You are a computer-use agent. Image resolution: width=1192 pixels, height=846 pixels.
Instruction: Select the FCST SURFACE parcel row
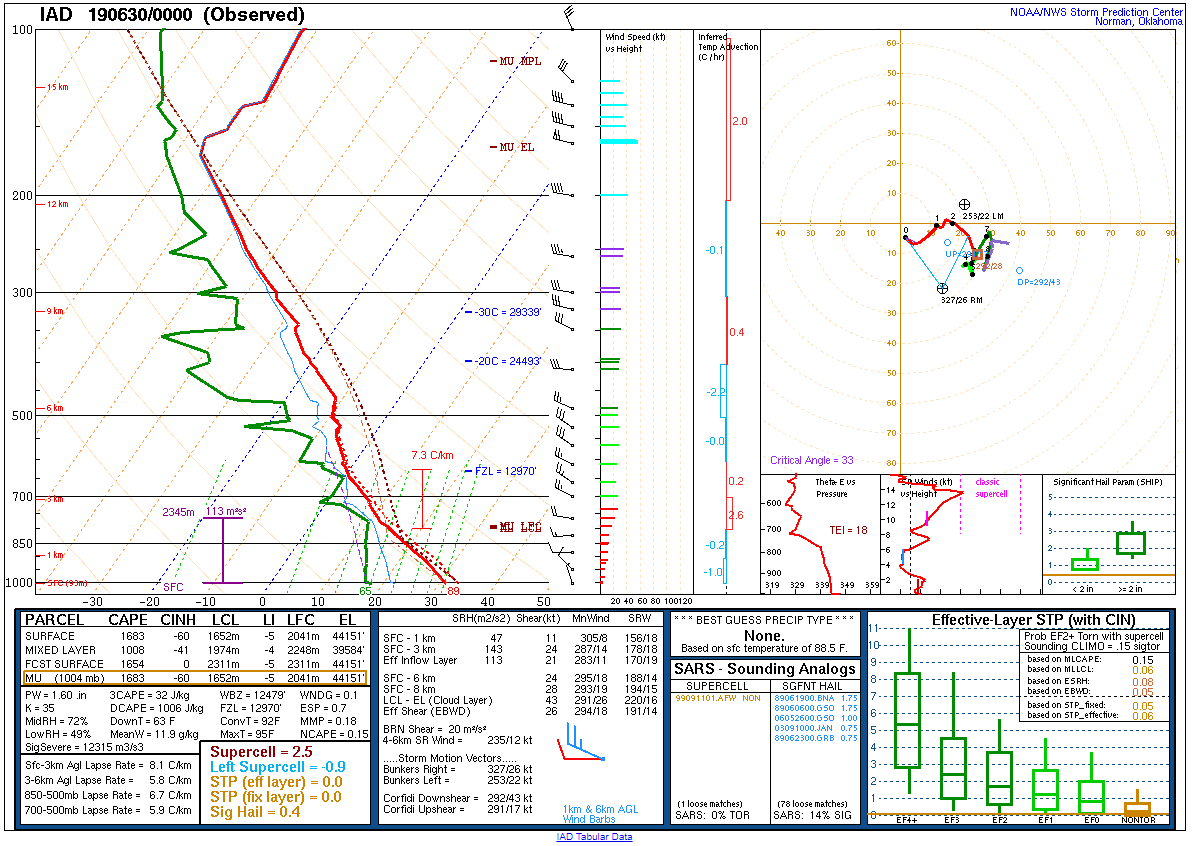pyautogui.click(x=195, y=664)
